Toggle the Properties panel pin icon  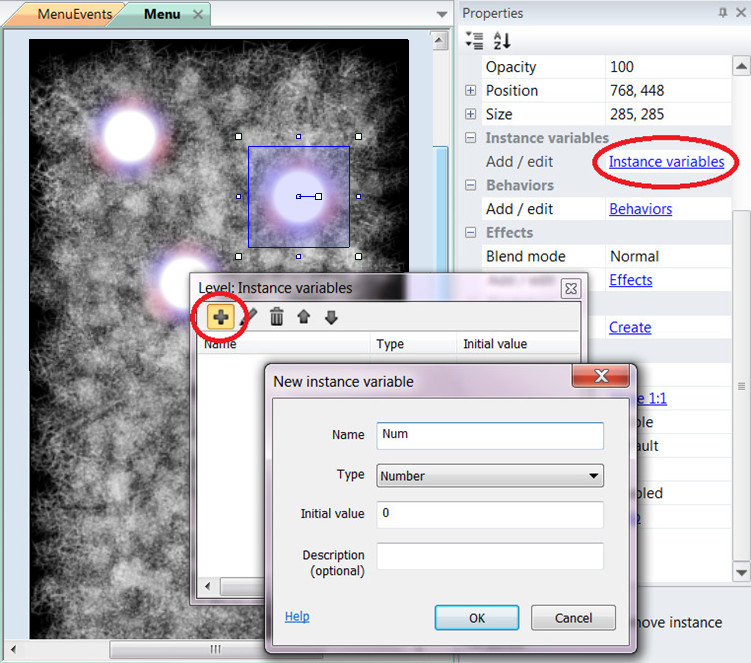[x=723, y=13]
